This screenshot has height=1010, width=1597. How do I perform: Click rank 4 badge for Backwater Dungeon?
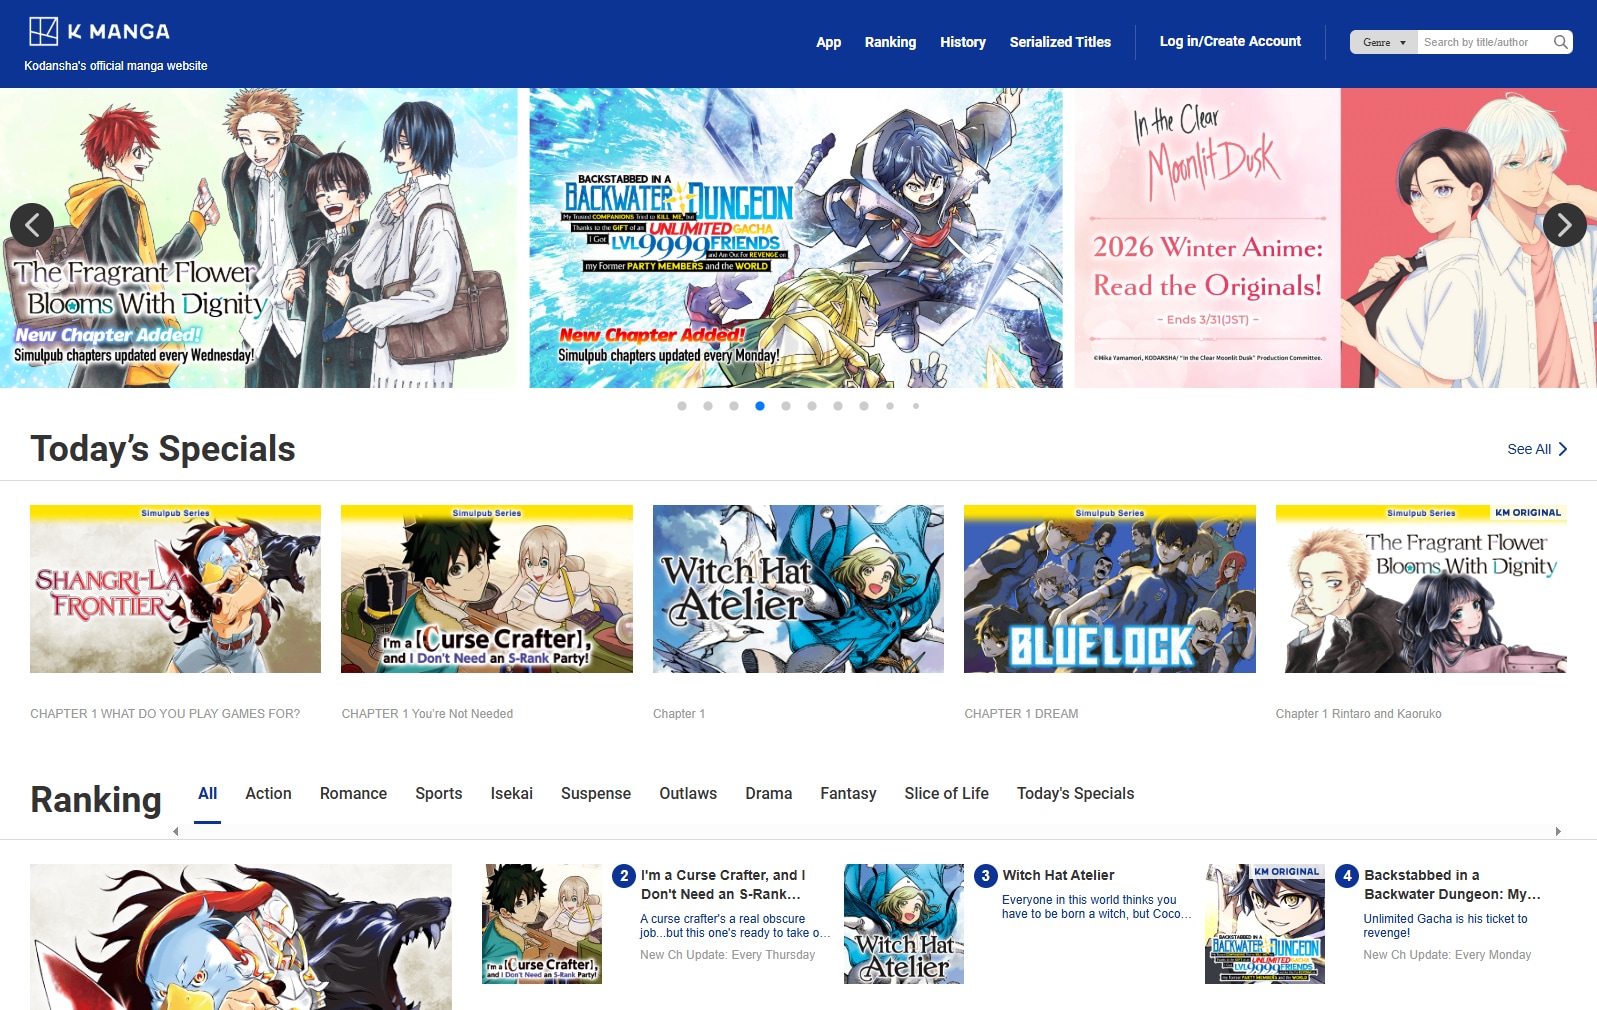[1347, 876]
